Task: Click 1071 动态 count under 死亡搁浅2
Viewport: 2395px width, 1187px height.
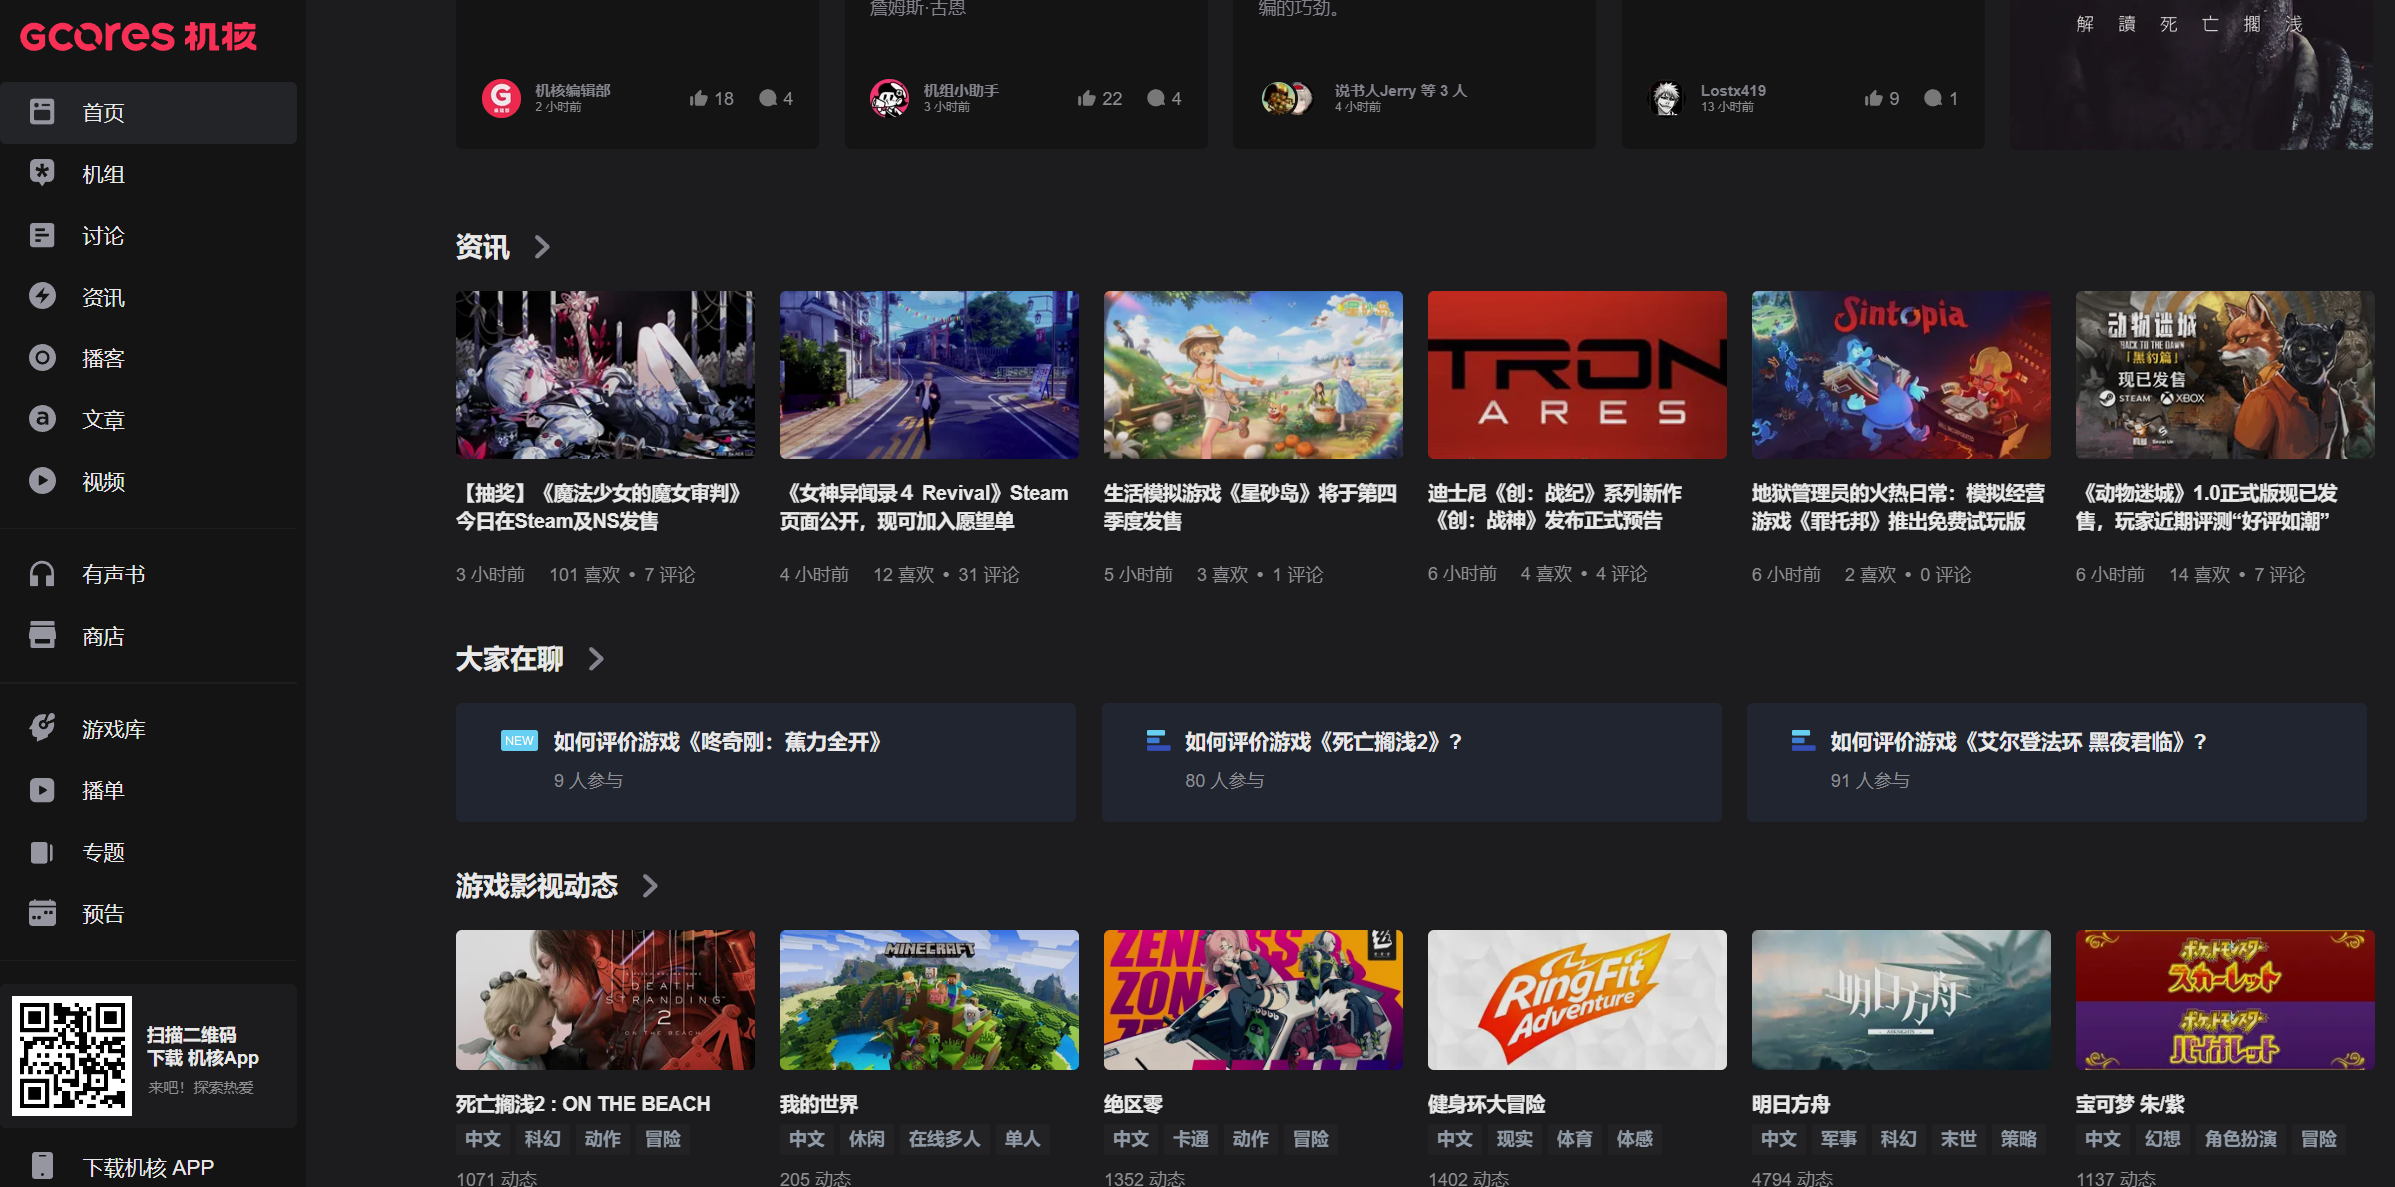Action: pyautogui.click(x=497, y=1179)
